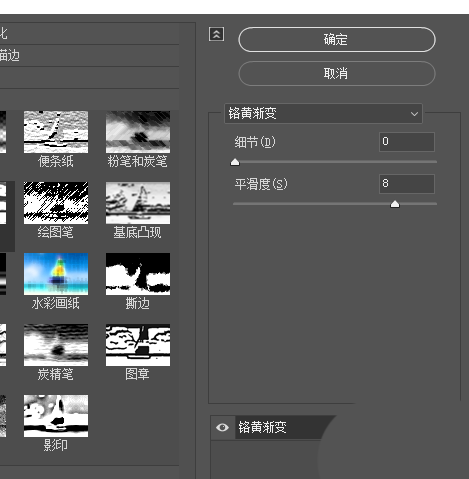Select the 铬黄渐变 effect layer row

(x=273, y=427)
